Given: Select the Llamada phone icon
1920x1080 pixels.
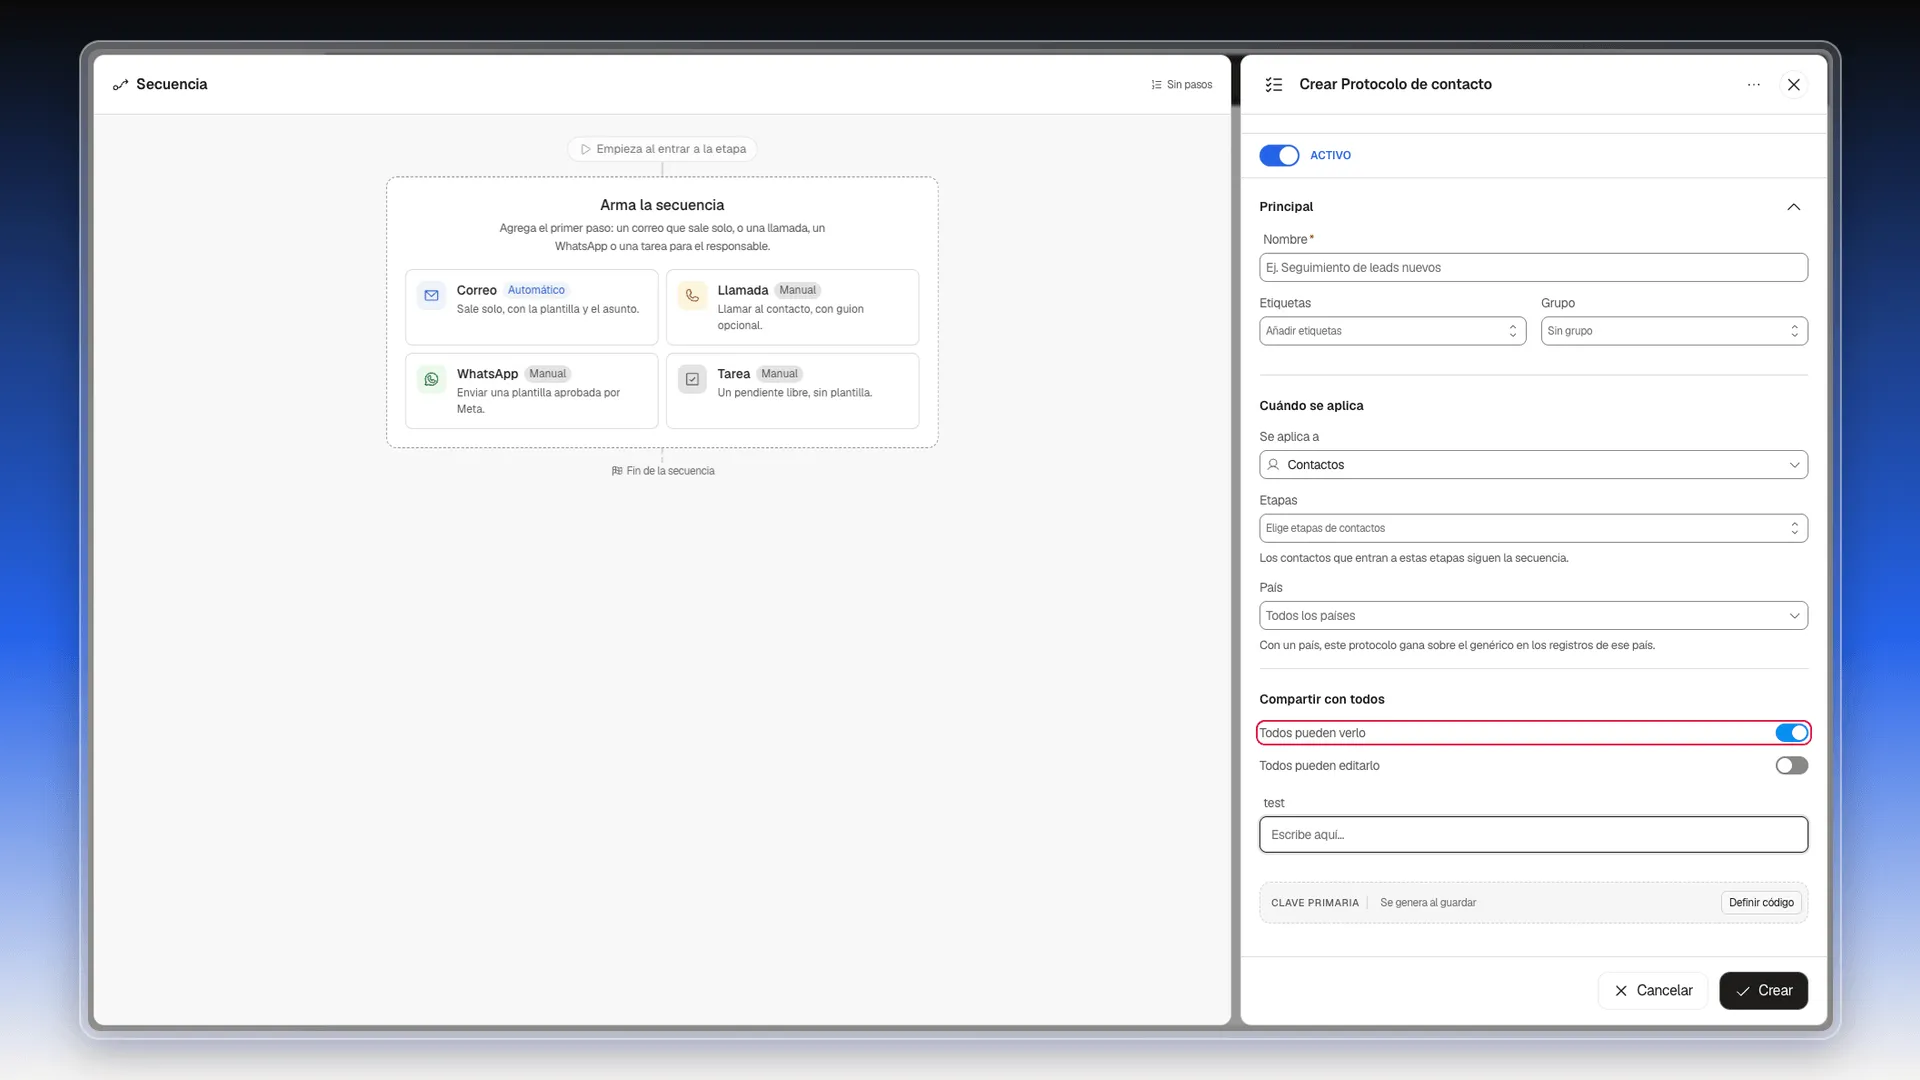Looking at the screenshot, I should coord(692,296).
